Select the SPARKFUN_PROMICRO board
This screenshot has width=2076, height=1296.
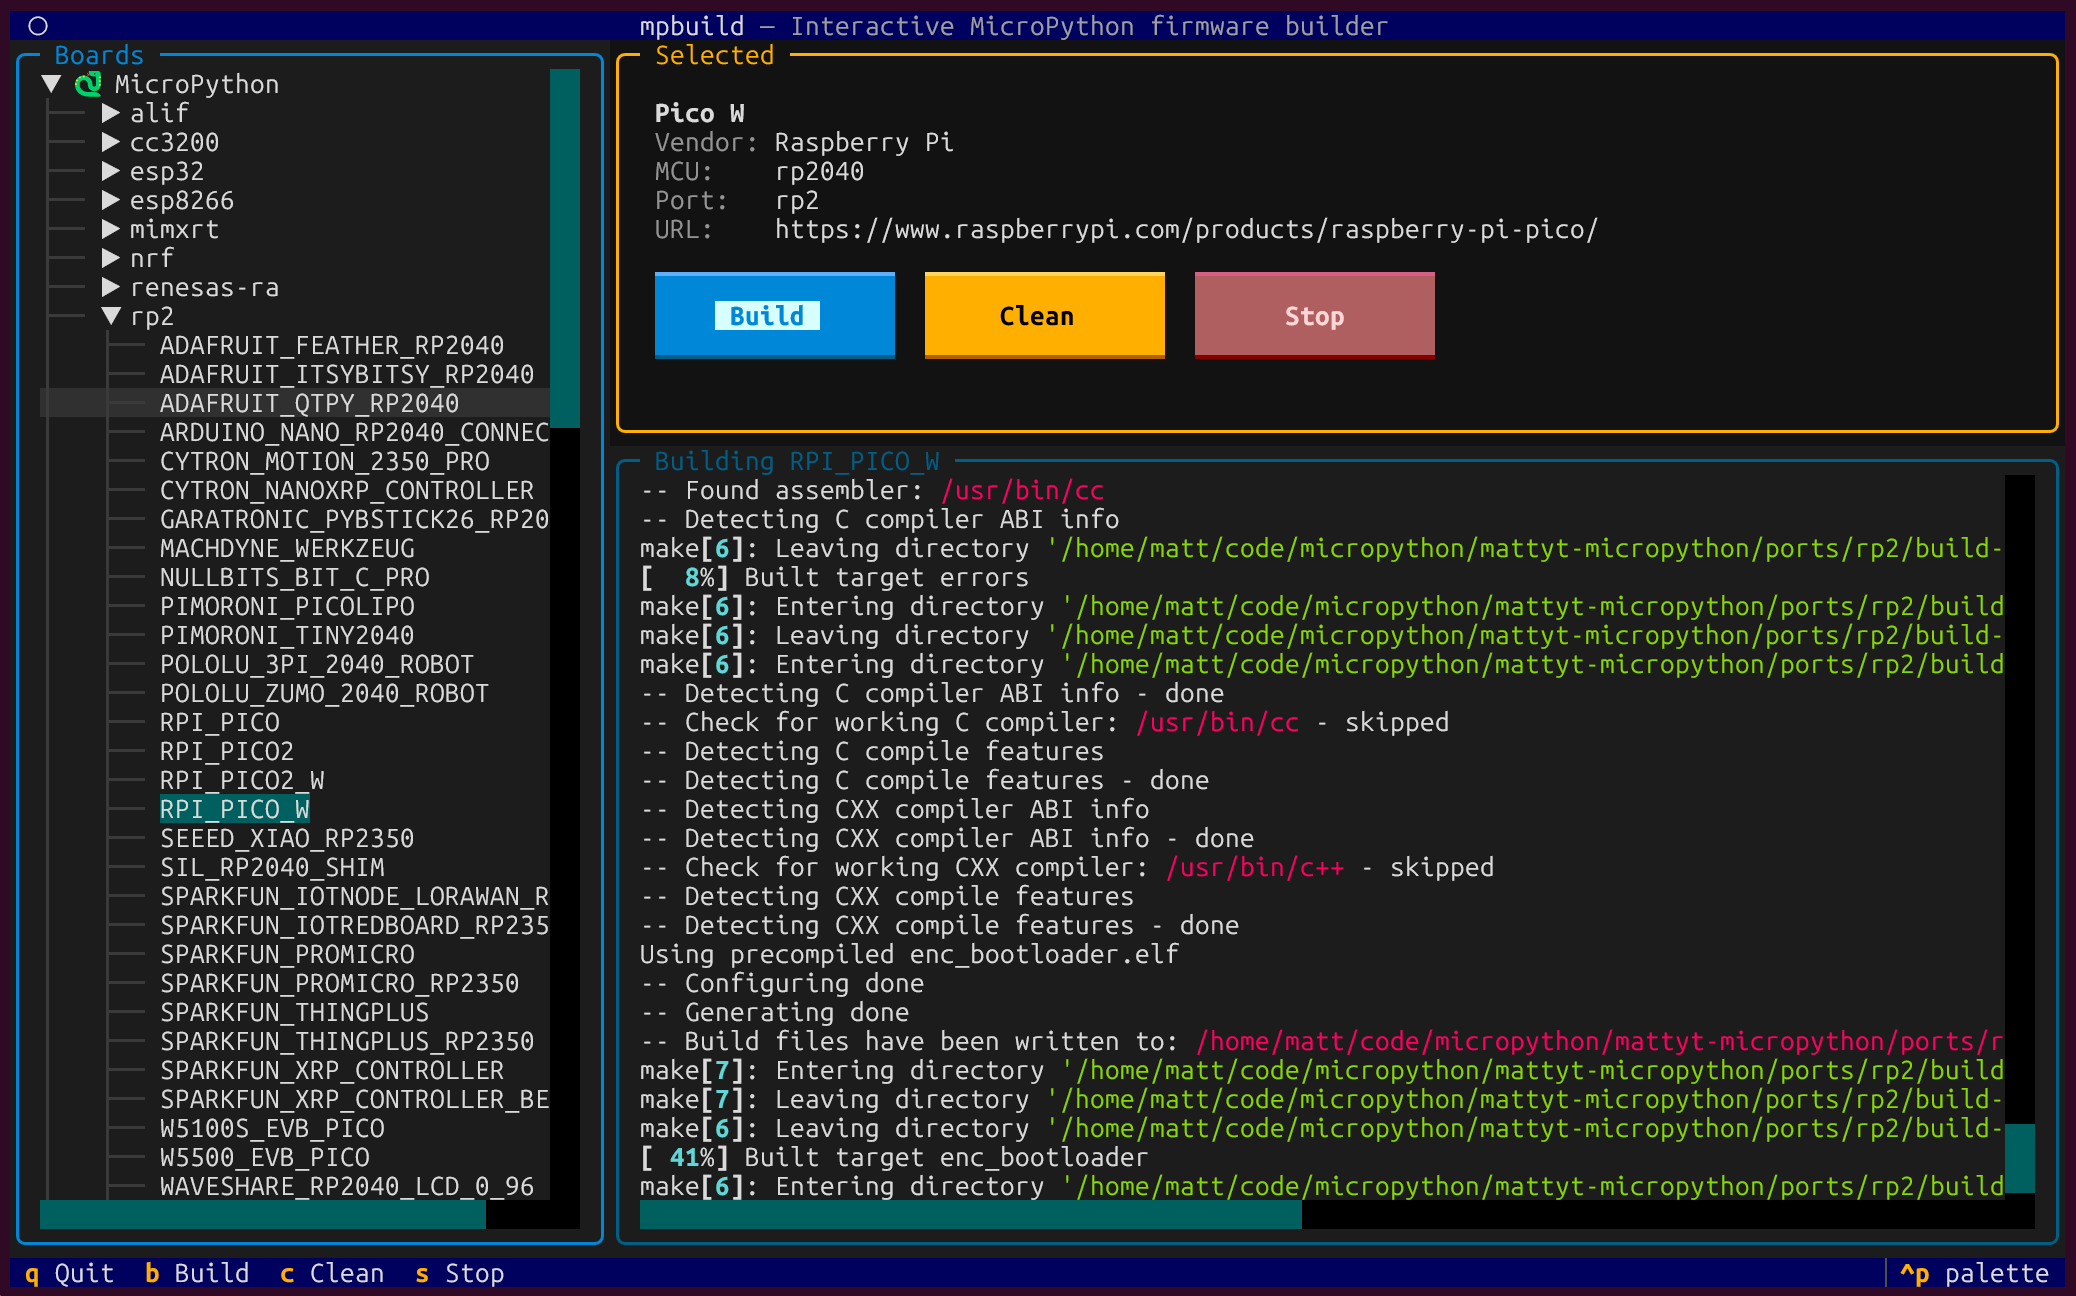[x=287, y=954]
